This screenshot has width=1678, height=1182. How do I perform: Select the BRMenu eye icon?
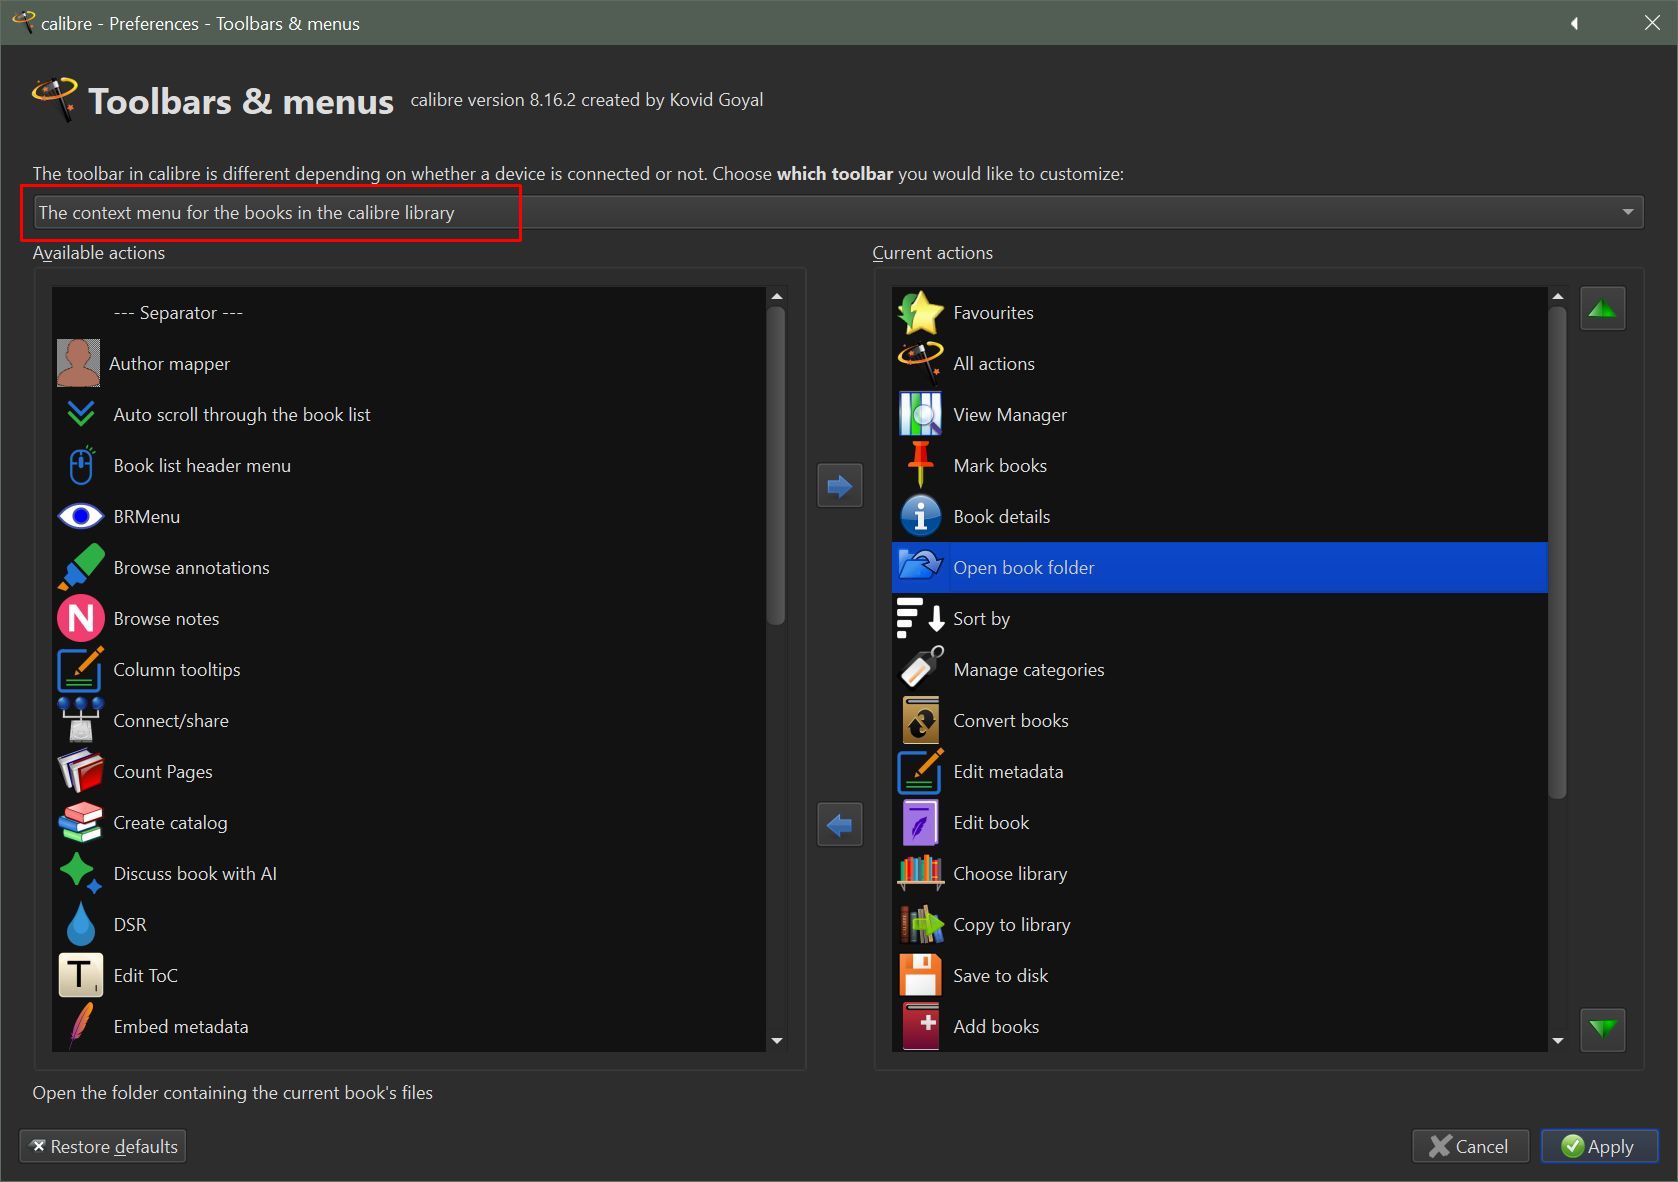point(81,516)
